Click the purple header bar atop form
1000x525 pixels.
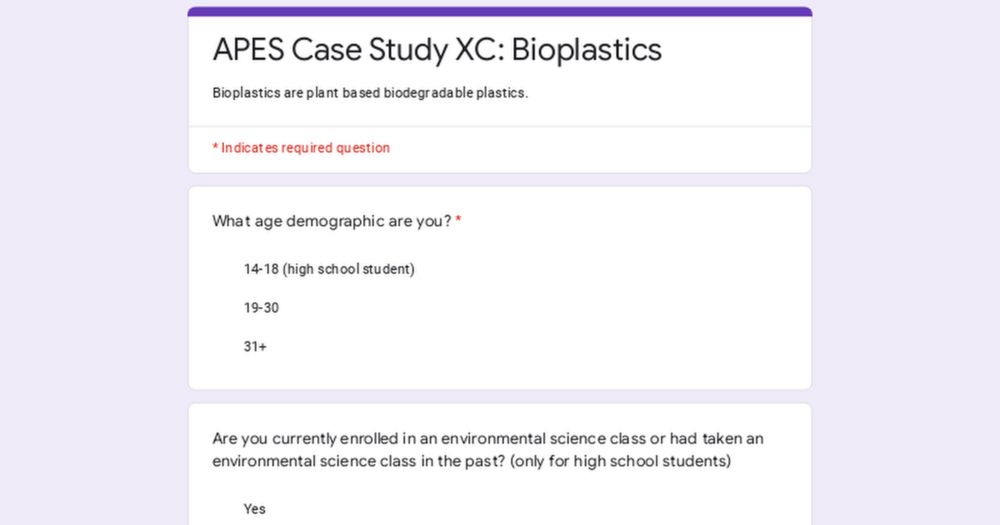point(500,11)
